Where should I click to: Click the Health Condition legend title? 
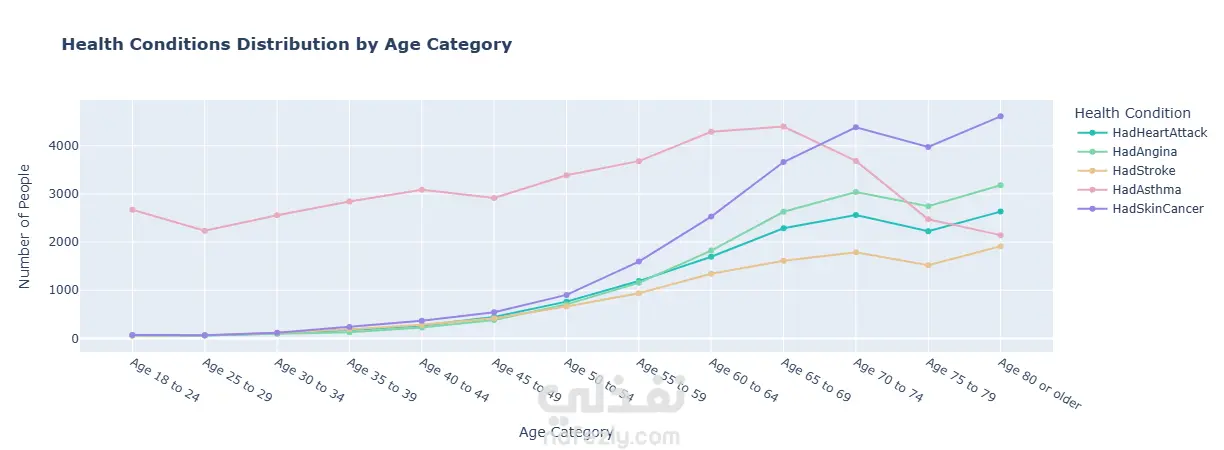coord(1131,113)
